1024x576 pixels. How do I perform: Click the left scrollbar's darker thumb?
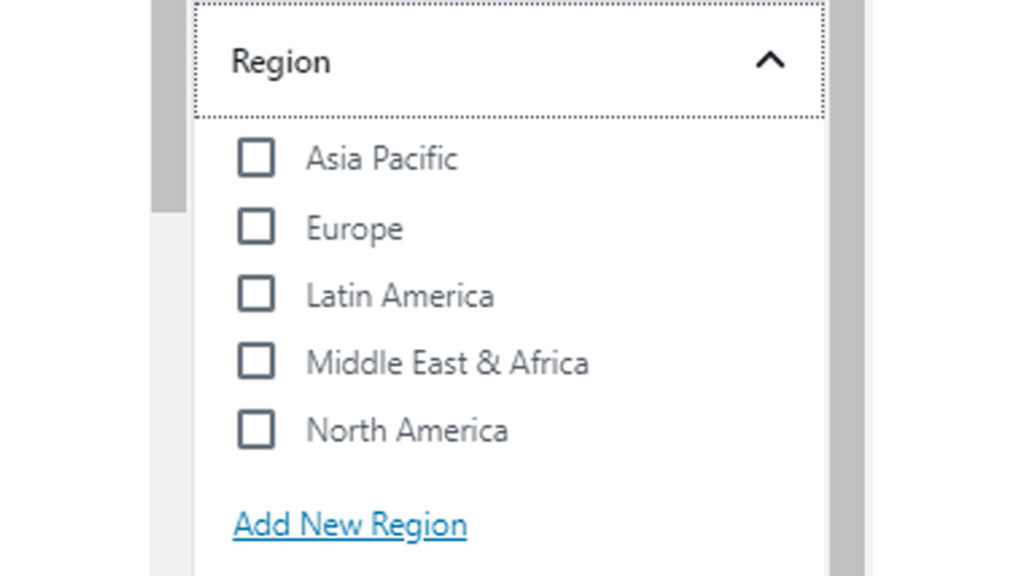pyautogui.click(x=168, y=100)
